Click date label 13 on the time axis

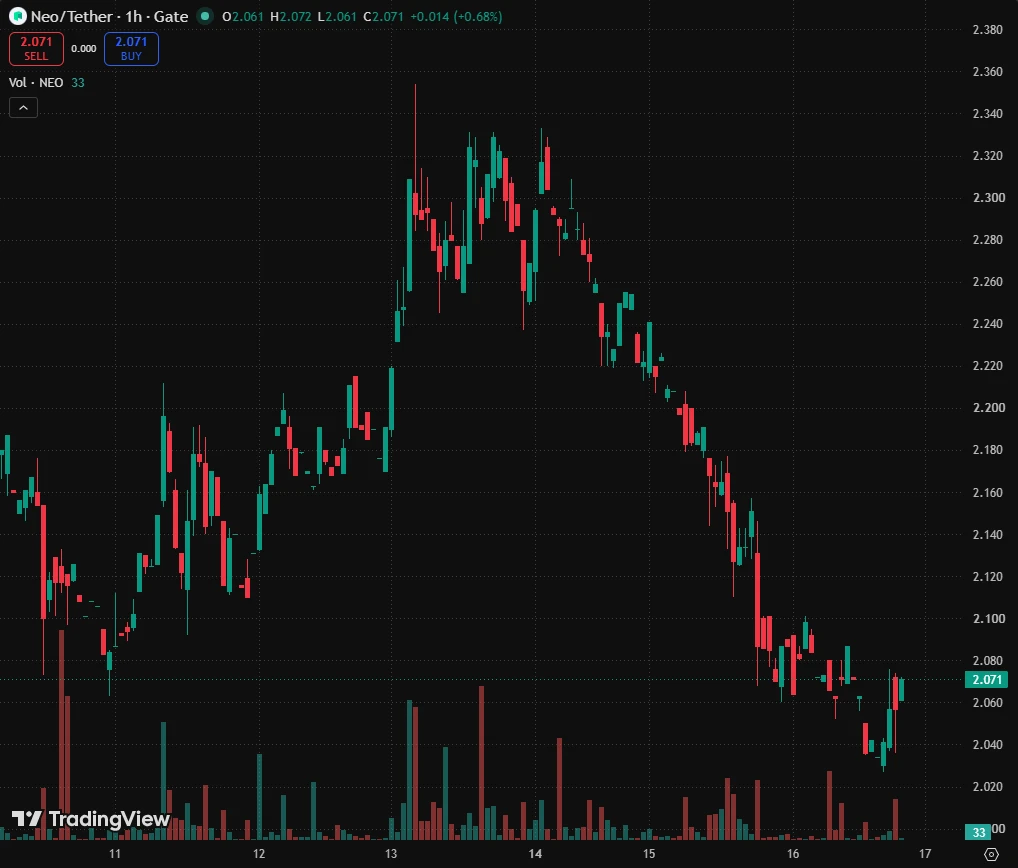point(391,854)
